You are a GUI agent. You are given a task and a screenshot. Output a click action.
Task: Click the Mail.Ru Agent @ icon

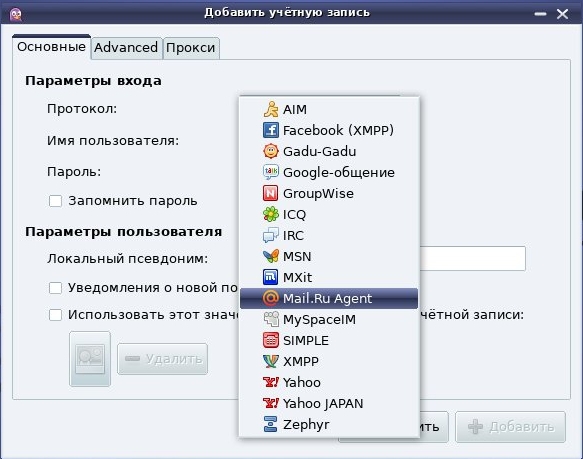(271, 298)
